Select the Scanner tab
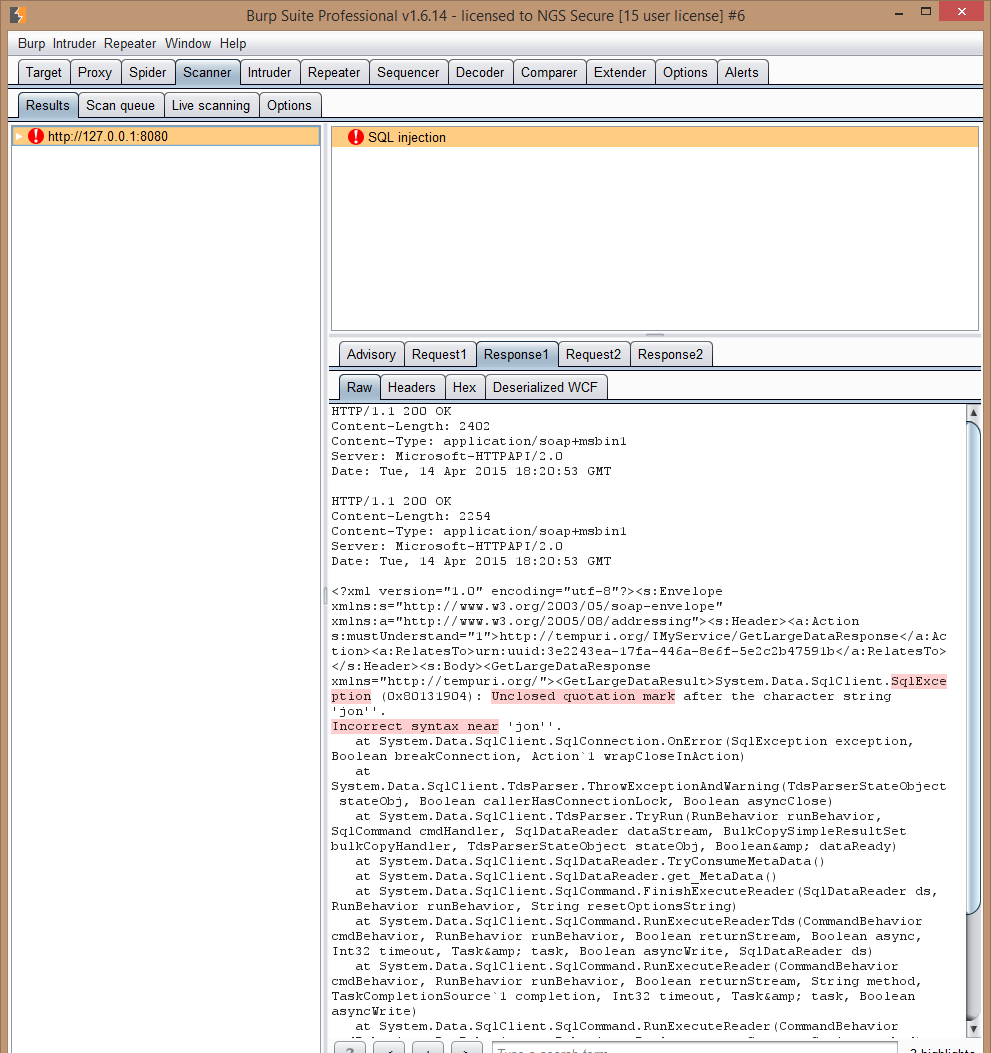 [207, 73]
